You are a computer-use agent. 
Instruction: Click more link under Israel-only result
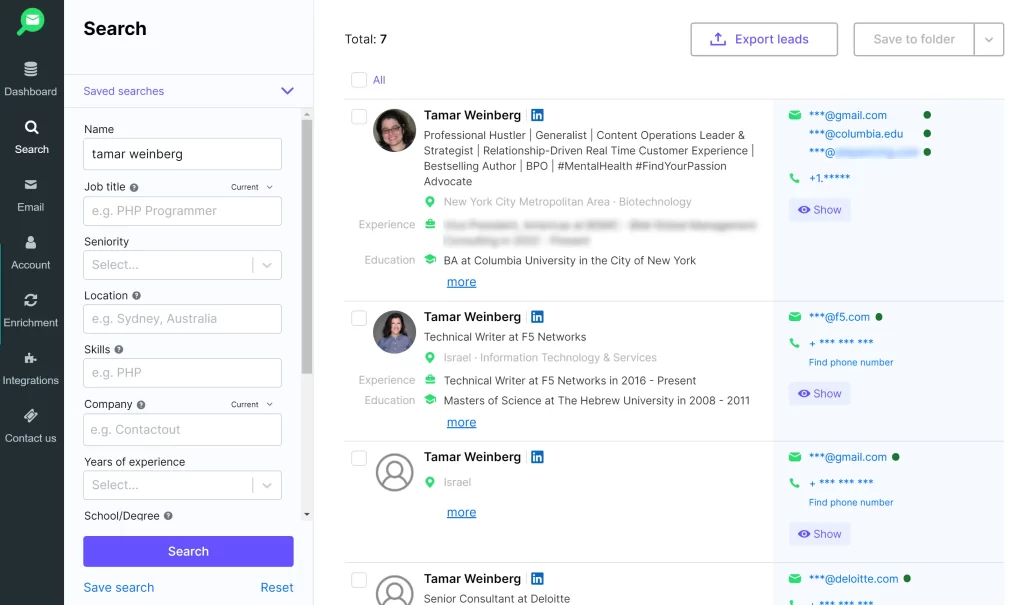point(462,513)
